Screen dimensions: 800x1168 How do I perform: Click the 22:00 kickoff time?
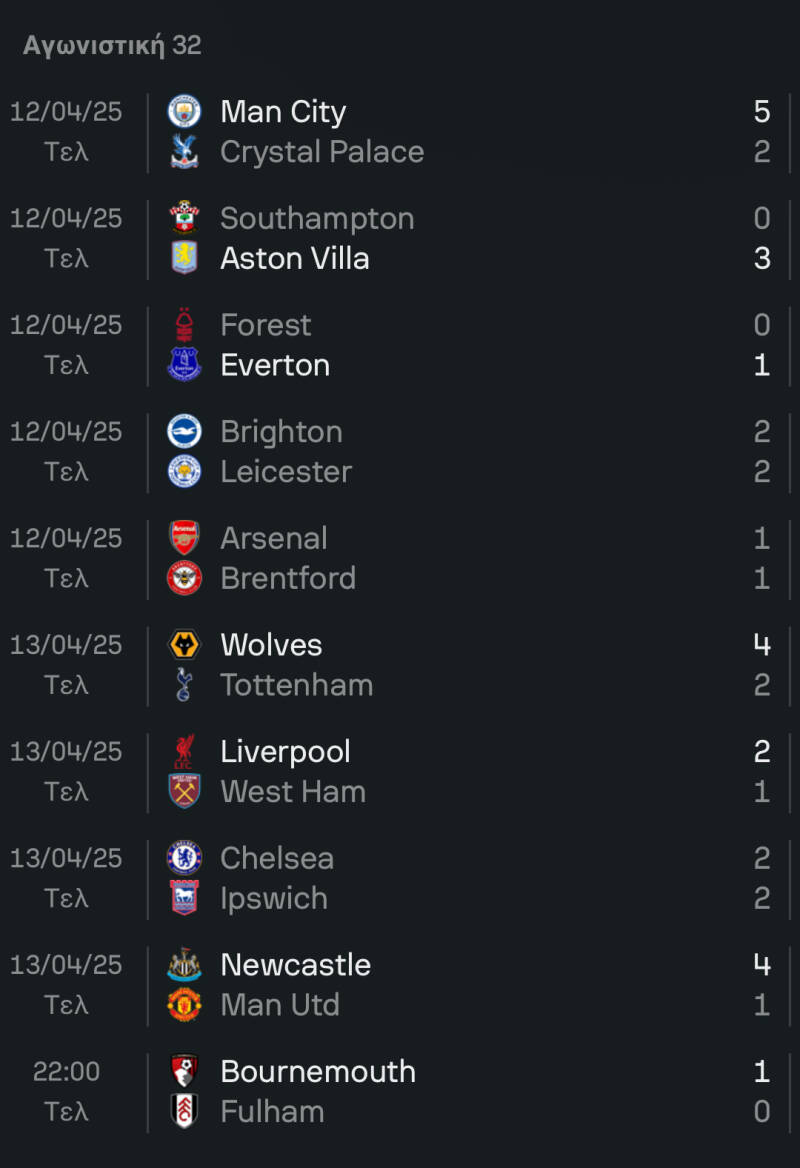click(66, 1071)
